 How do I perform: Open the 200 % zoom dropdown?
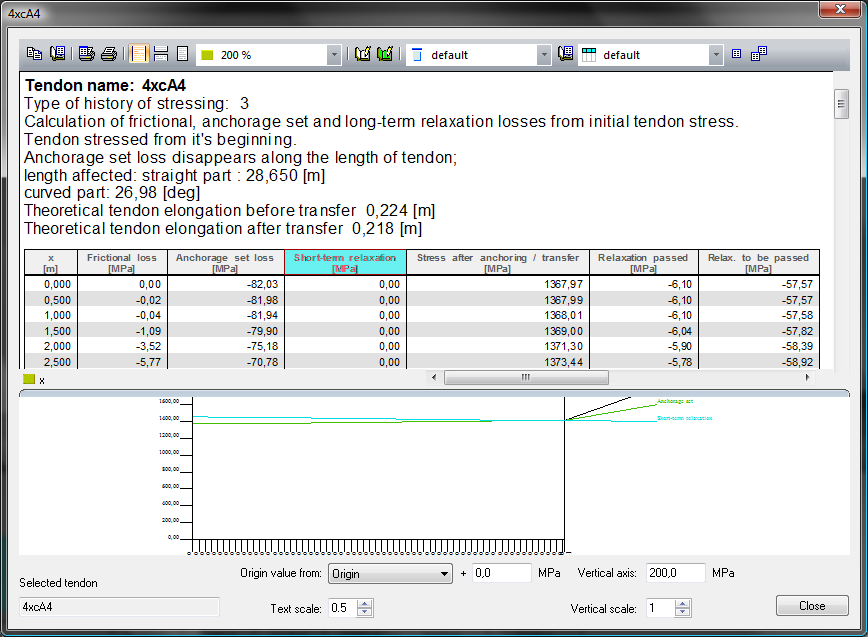(333, 55)
